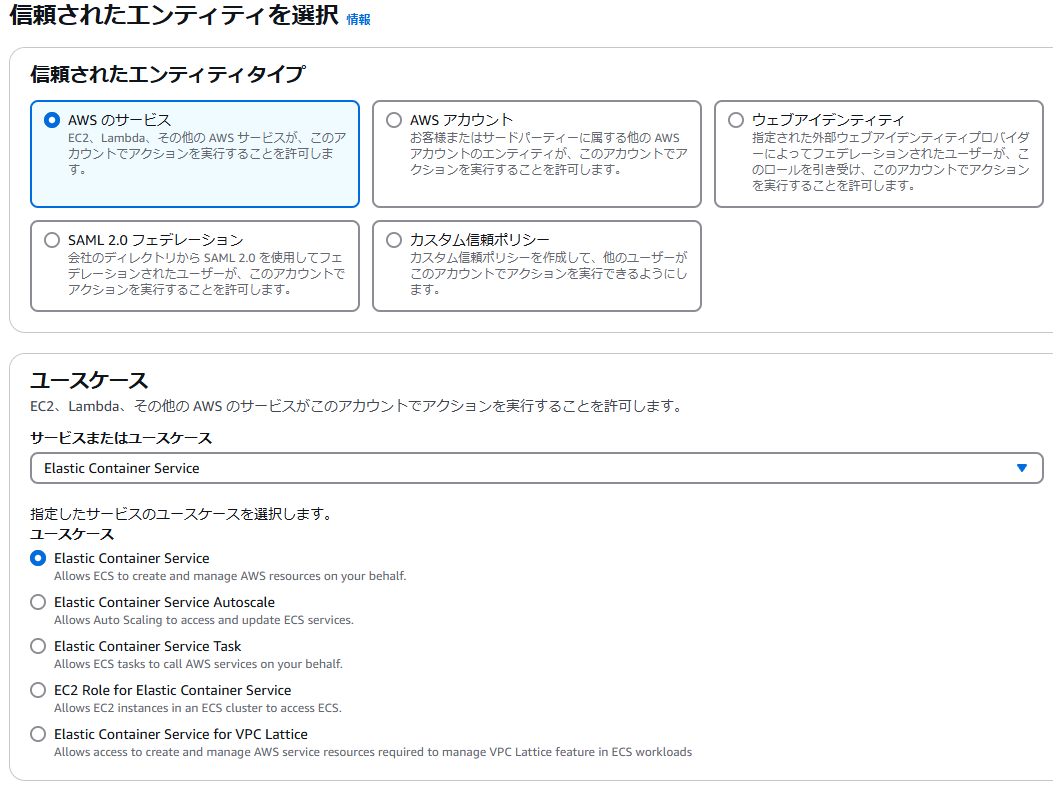
Task: Open the 情報 info link
Action: tap(358, 19)
